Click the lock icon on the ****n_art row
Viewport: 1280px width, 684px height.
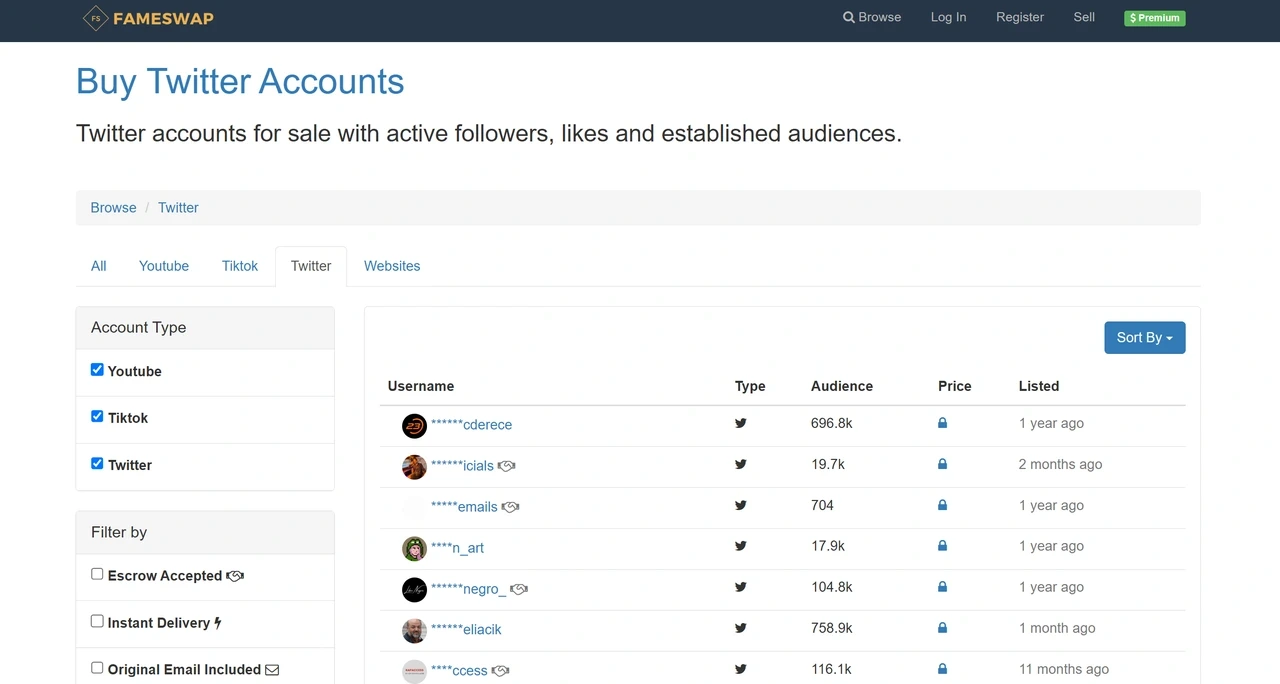click(941, 546)
